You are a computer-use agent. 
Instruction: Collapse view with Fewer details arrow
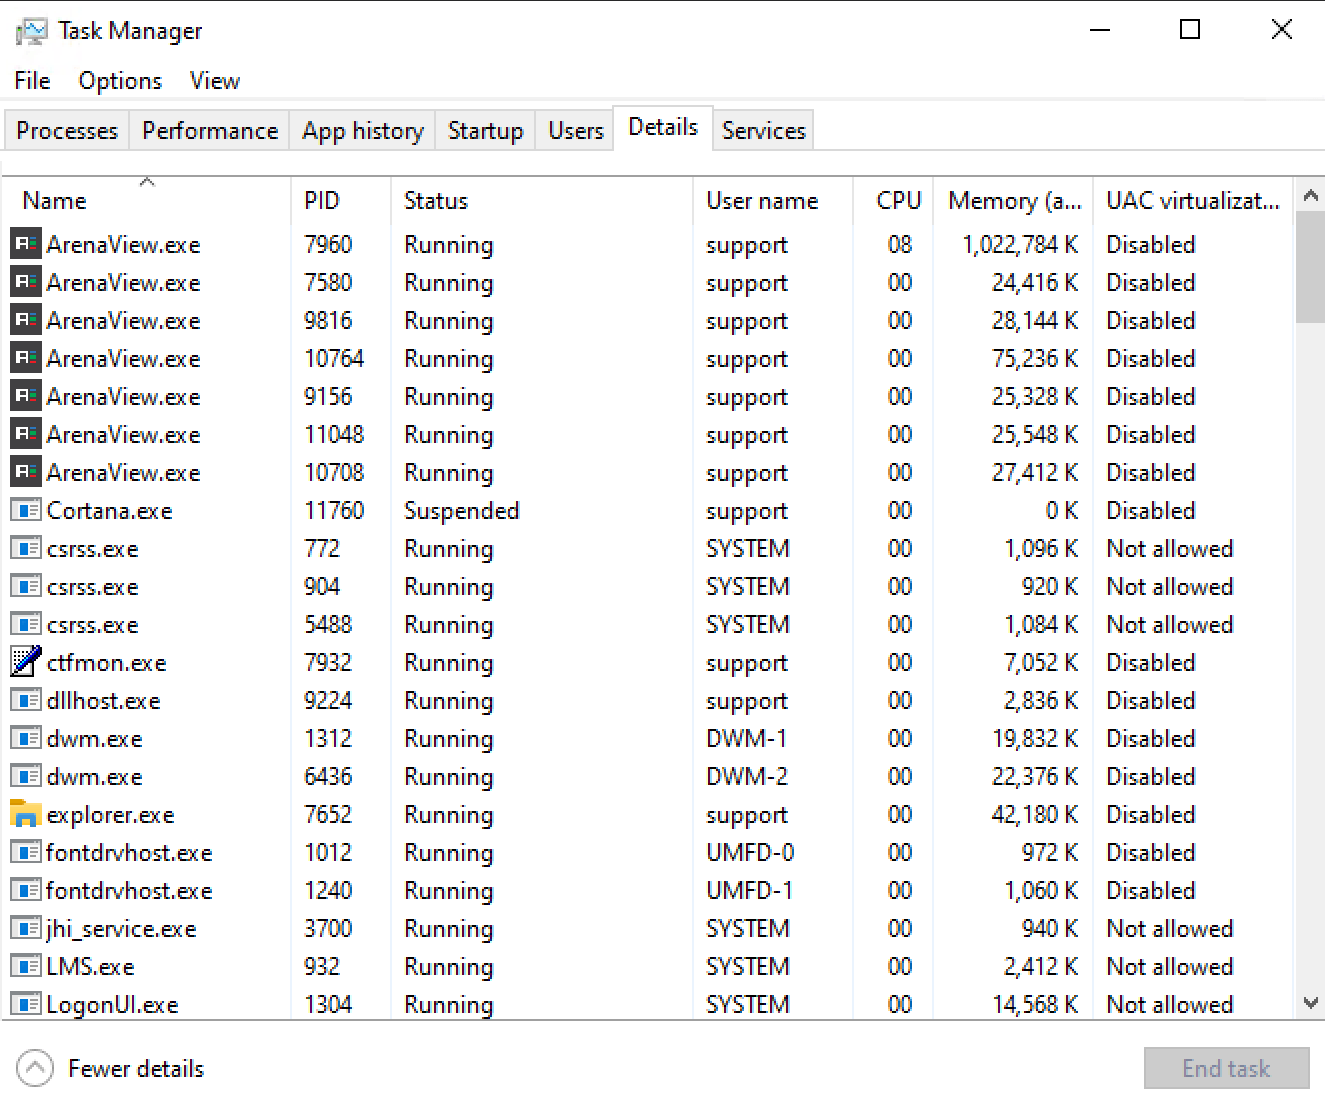(35, 1068)
